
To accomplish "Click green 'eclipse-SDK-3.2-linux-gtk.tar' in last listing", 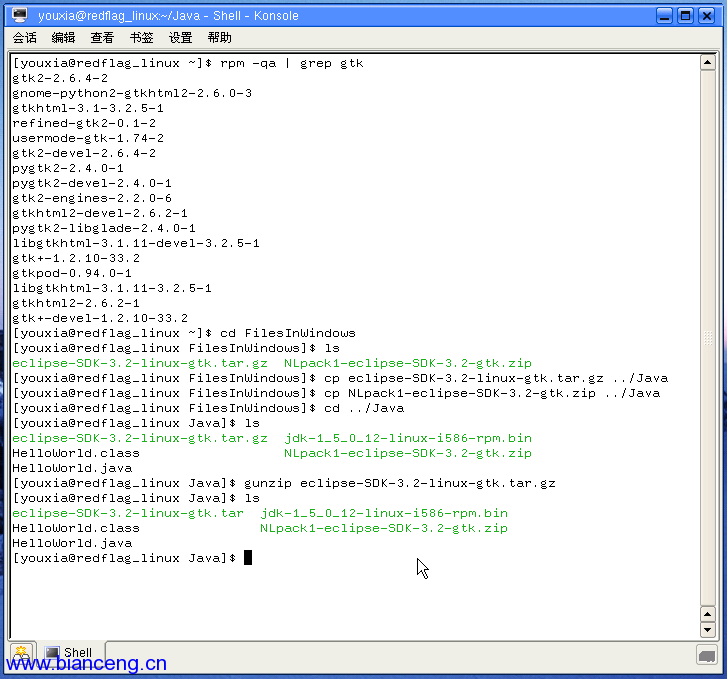I will pos(128,513).
